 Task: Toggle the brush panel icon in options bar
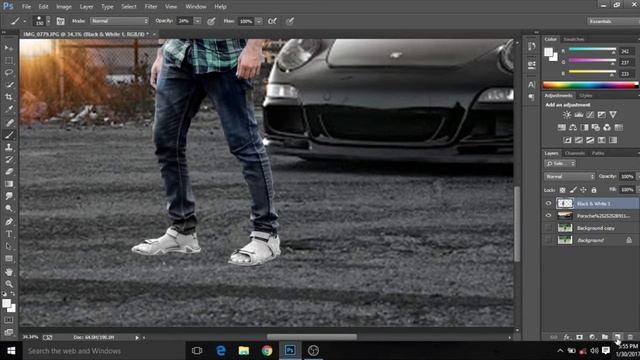[x=60, y=21]
